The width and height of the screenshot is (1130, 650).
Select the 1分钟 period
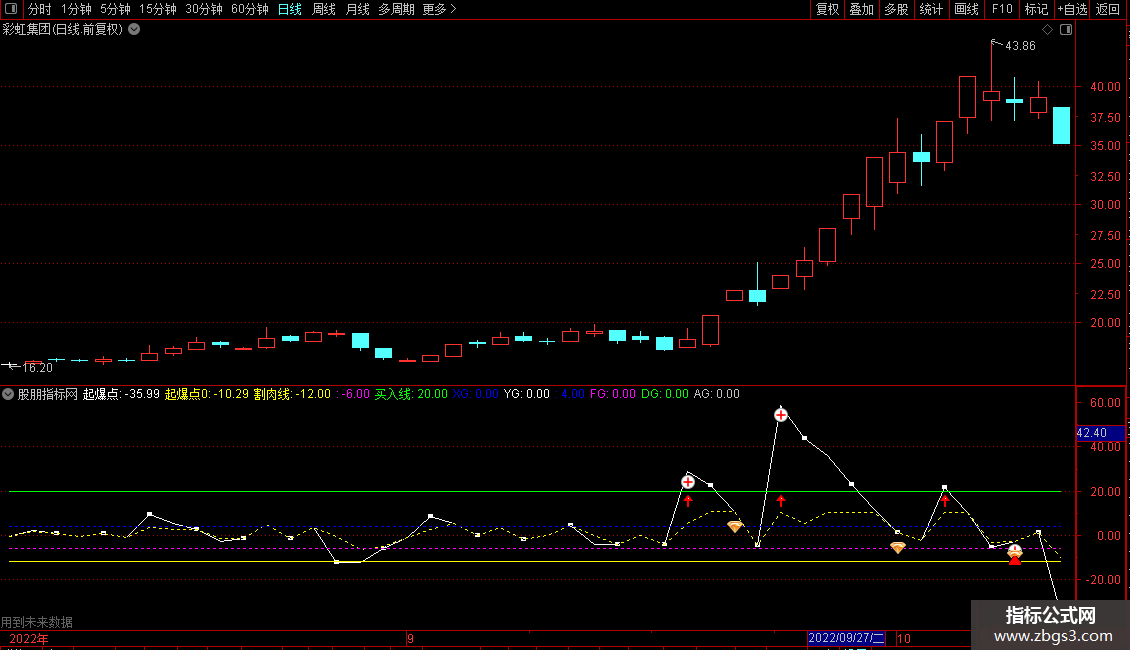click(76, 9)
